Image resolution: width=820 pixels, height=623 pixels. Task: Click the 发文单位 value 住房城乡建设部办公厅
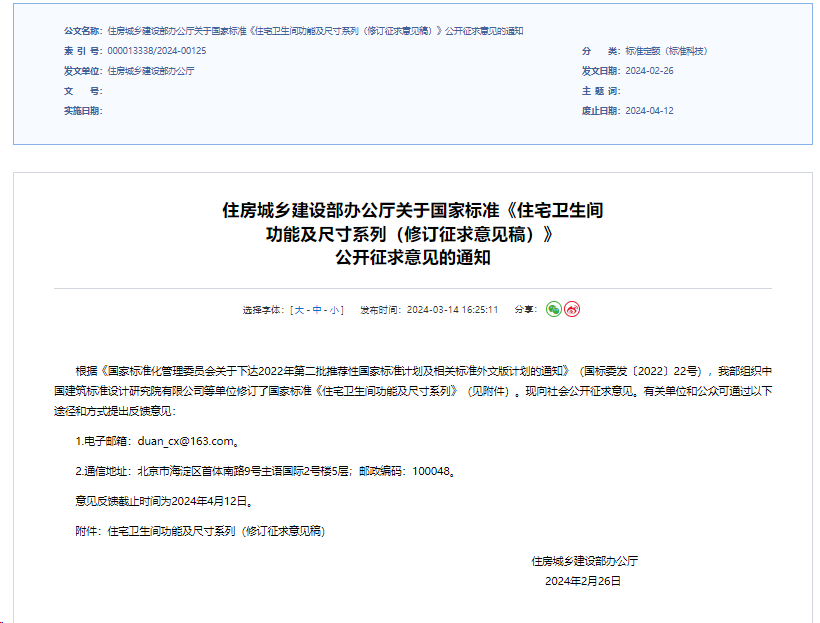[x=151, y=71]
